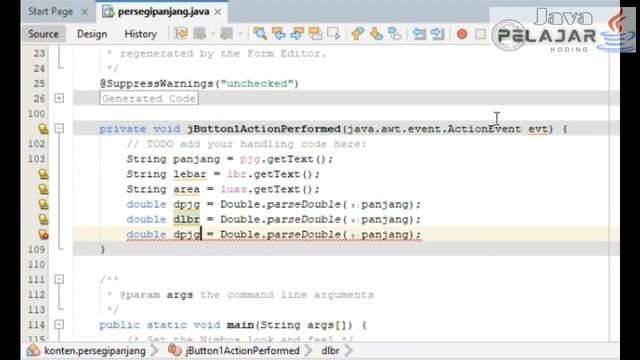Collapse the Javadoc comment fold at line 111

(59, 279)
